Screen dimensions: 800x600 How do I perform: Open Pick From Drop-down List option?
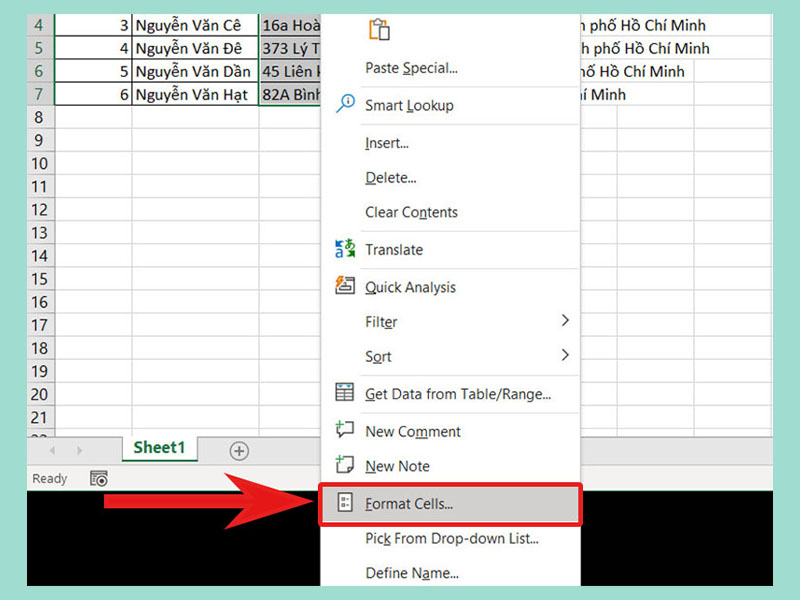(x=452, y=538)
